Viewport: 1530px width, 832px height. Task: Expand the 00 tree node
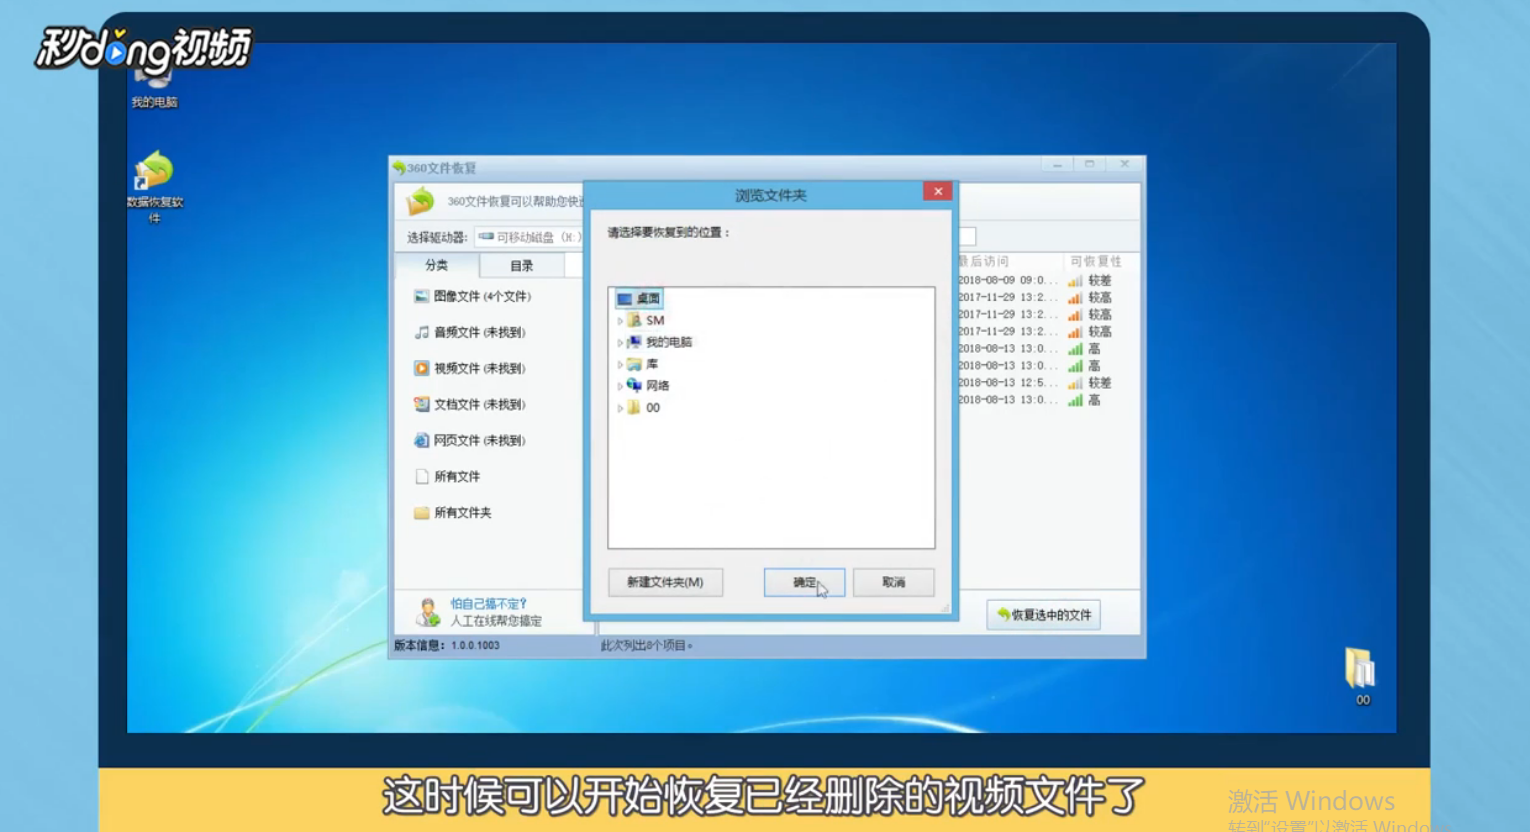click(620, 408)
